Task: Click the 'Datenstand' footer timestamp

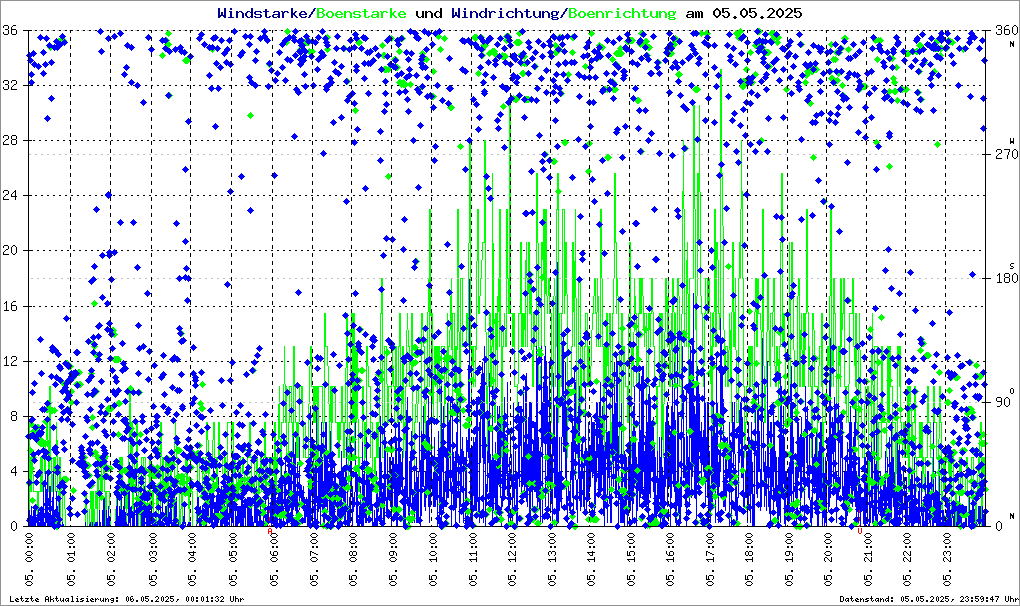Action: click(928, 599)
